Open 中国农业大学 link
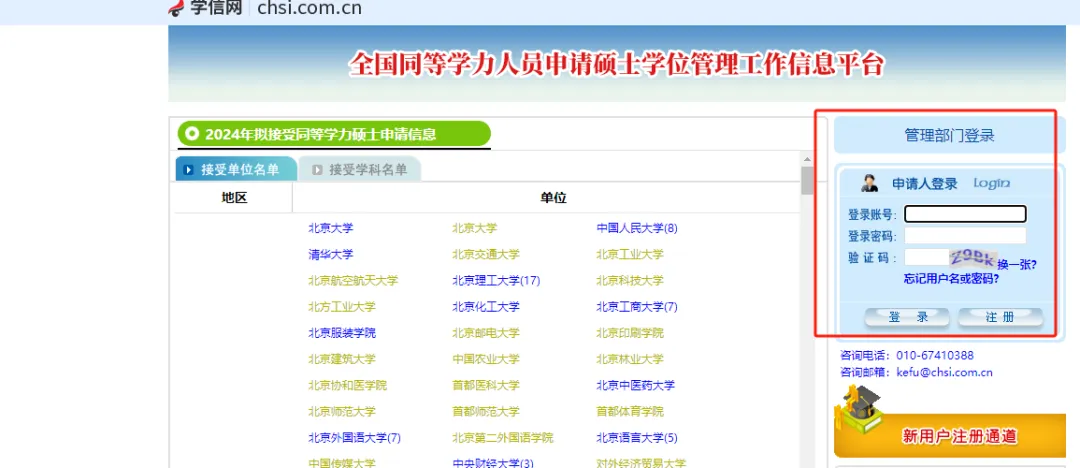The image size is (1080, 468). click(x=486, y=359)
